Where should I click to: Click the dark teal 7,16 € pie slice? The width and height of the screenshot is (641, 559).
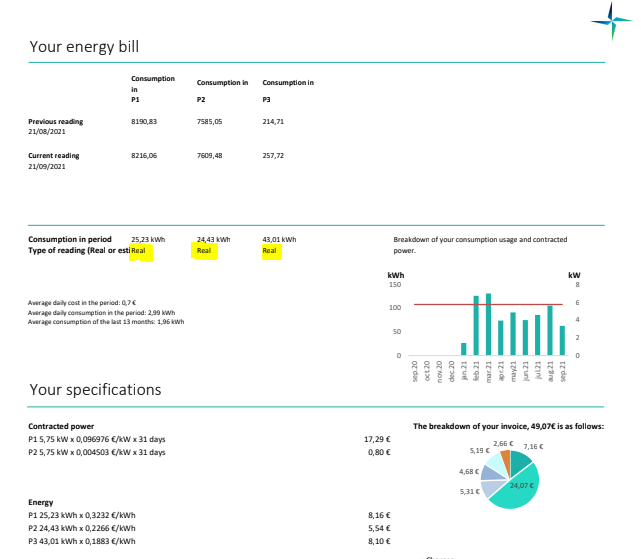coord(518,461)
